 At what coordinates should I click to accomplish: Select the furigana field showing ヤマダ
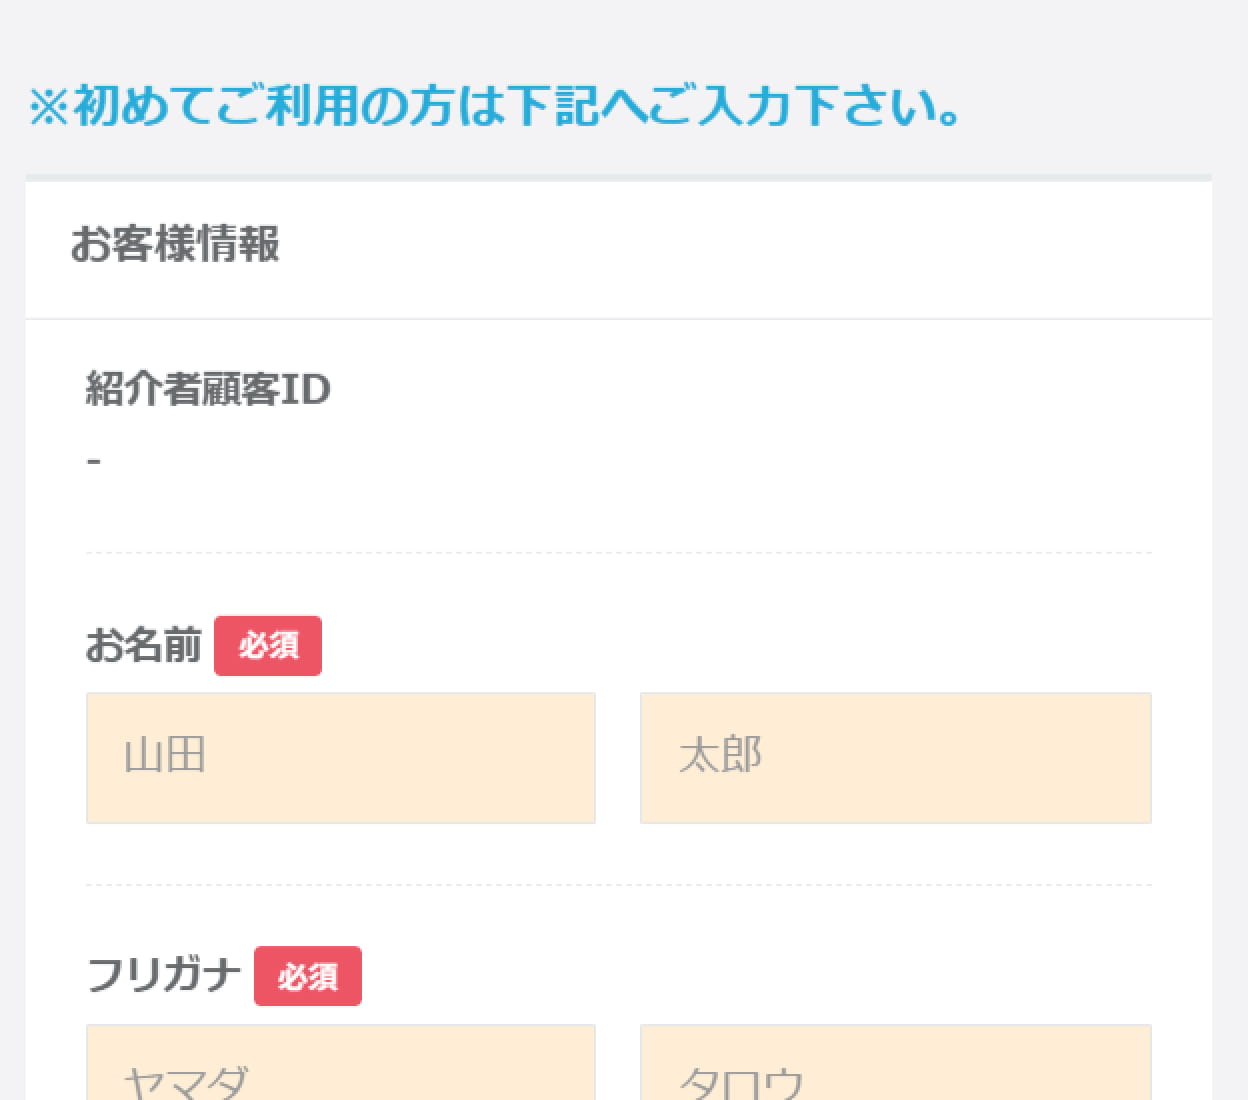340,1065
